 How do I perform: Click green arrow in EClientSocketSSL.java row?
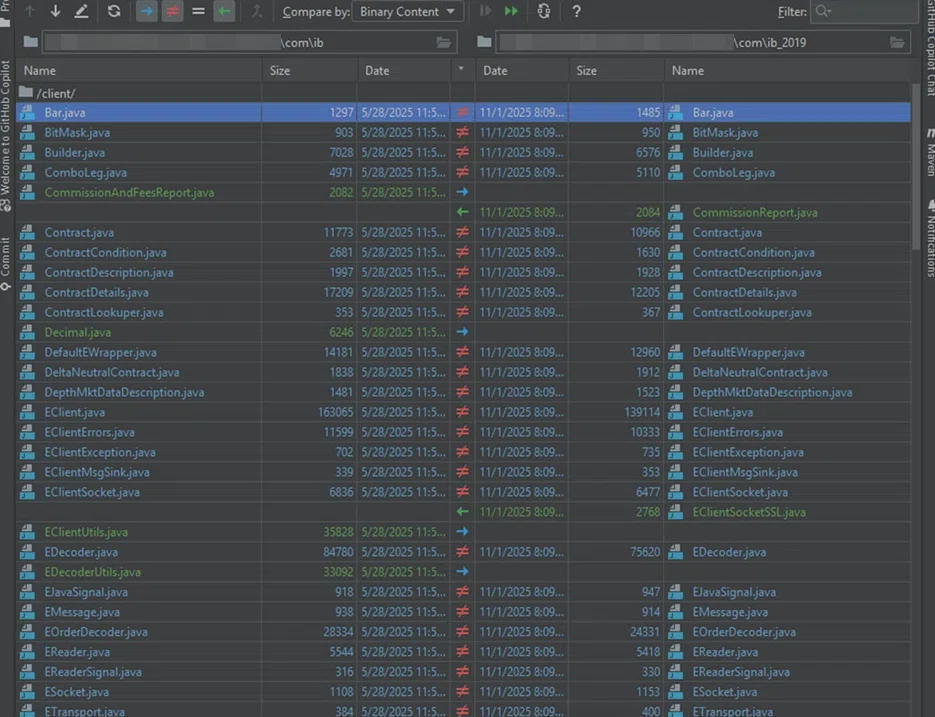(x=462, y=511)
